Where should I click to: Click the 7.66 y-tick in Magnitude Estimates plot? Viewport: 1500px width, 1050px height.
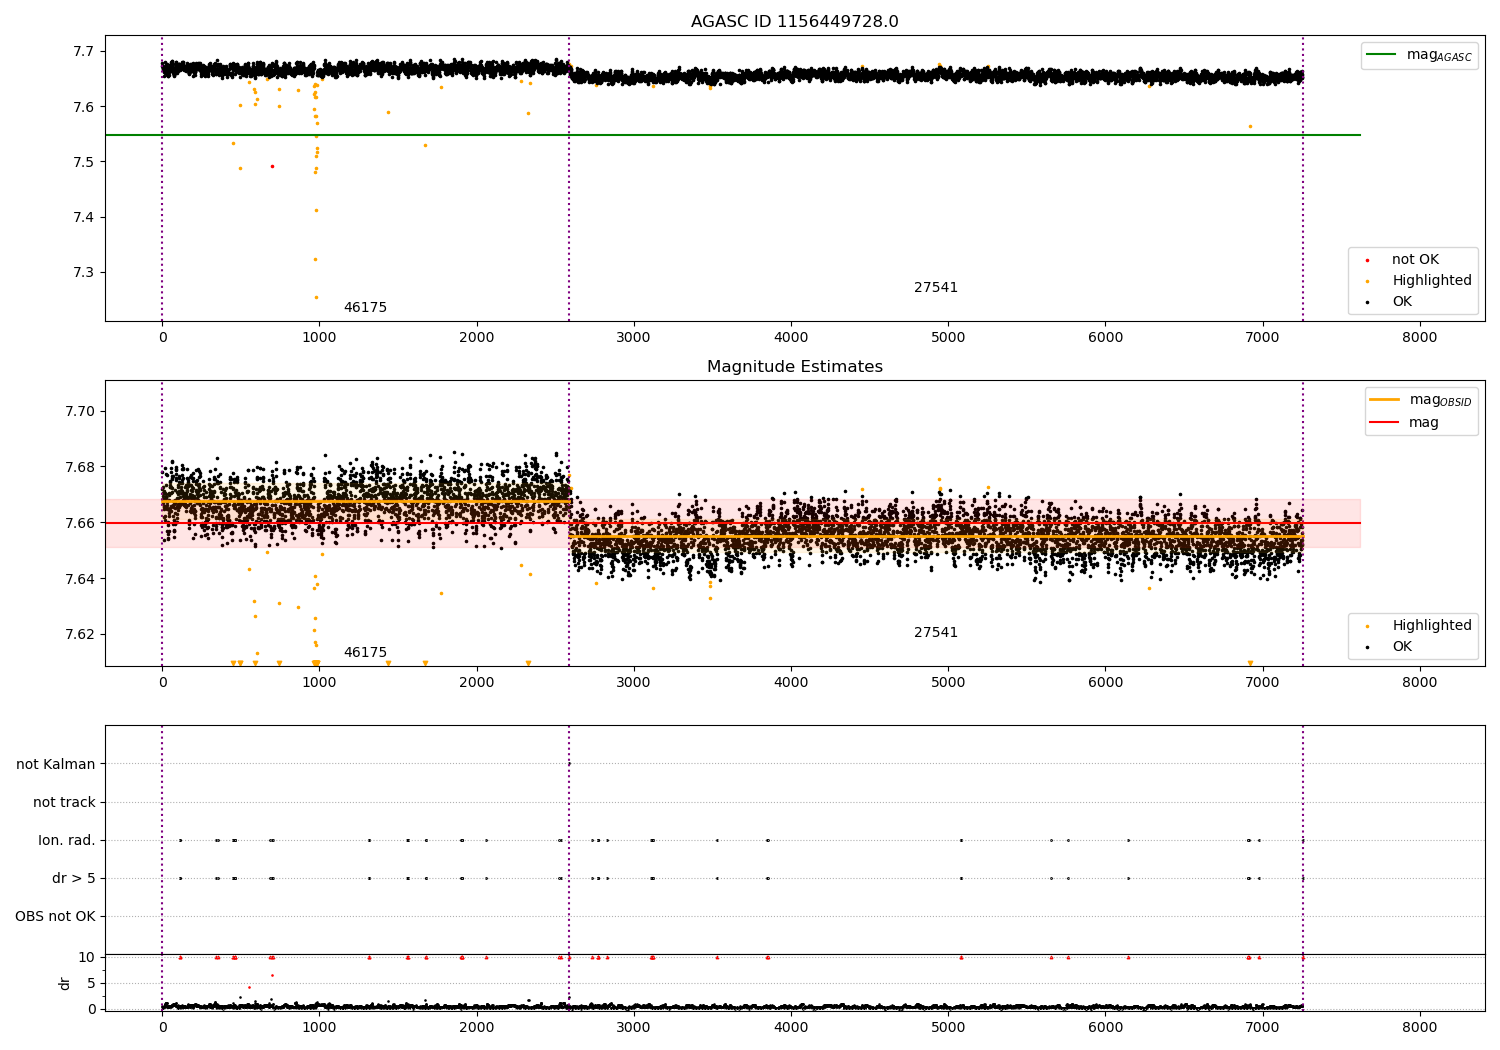[x=81, y=523]
